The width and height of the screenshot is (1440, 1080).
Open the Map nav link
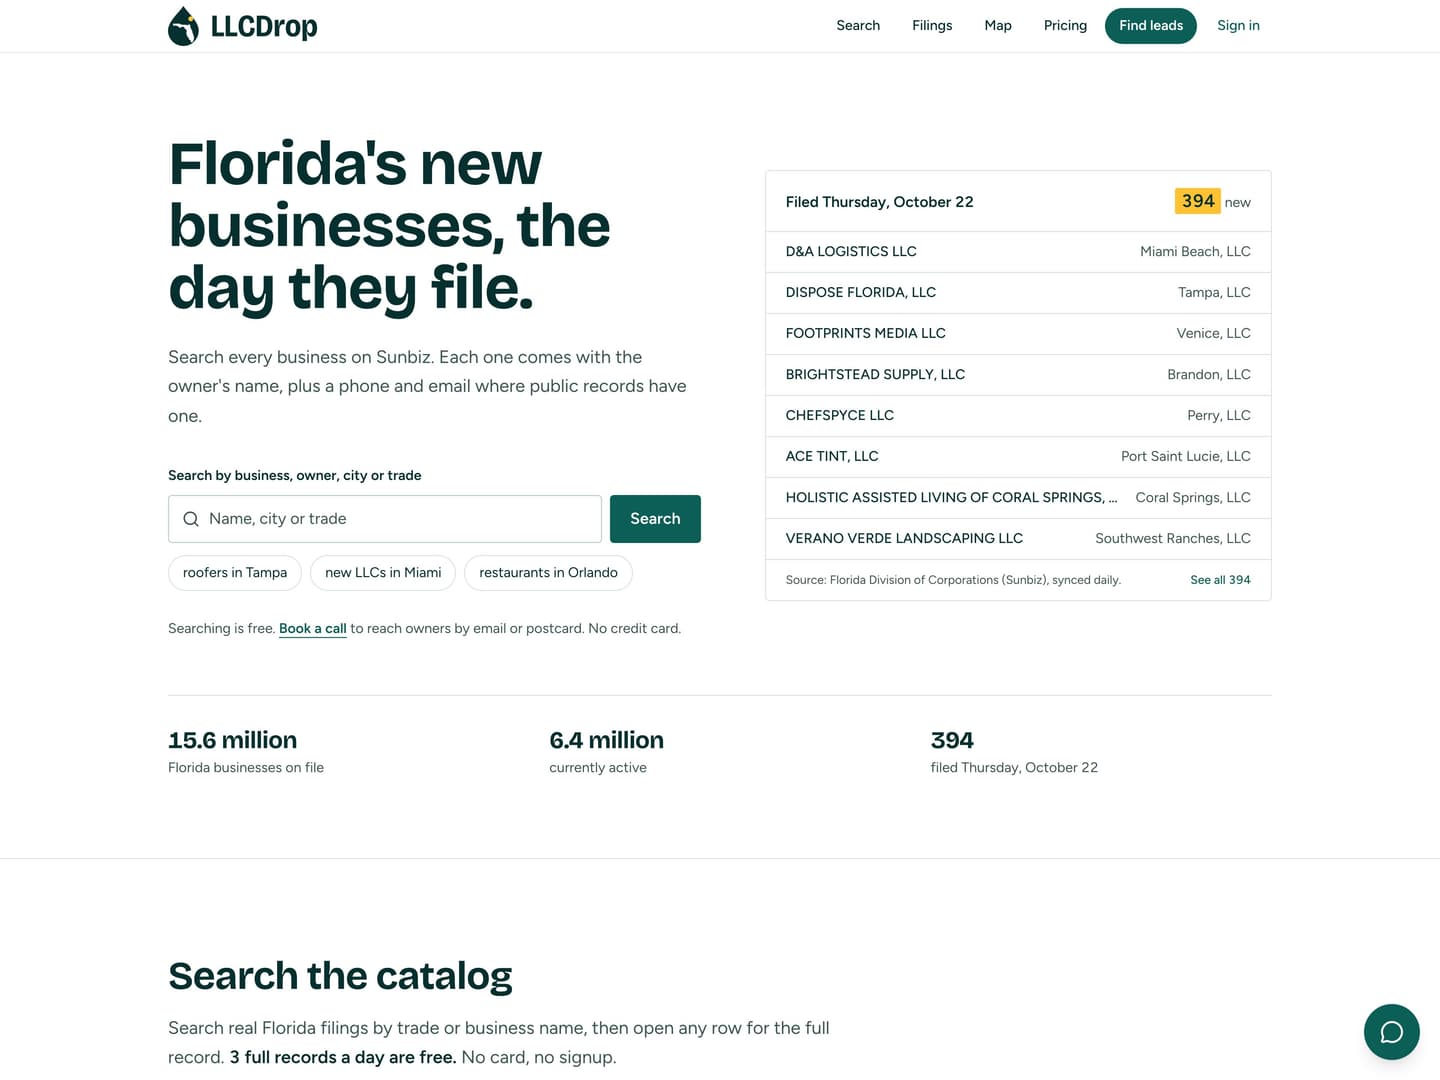998,26
